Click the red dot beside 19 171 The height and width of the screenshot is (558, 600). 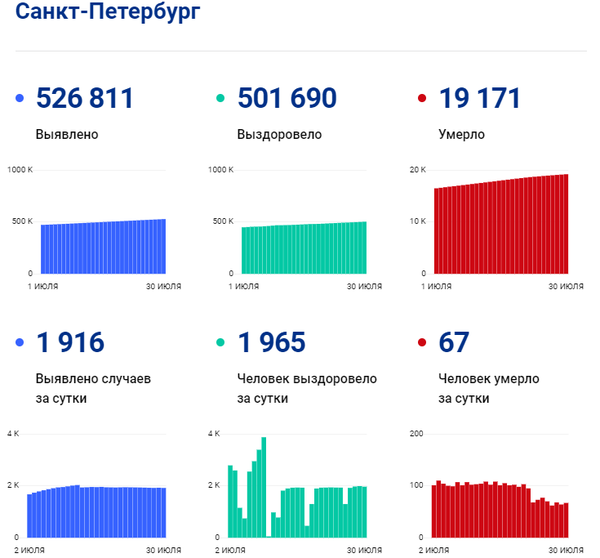[423, 98]
